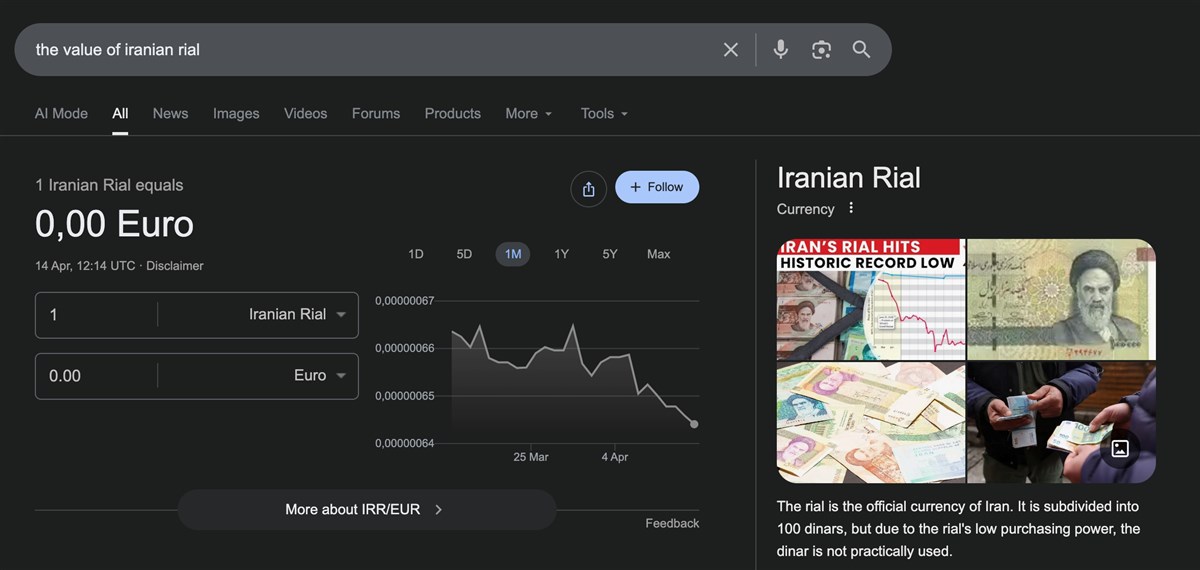
Task: Clear the search box with X icon
Action: pyautogui.click(x=731, y=50)
